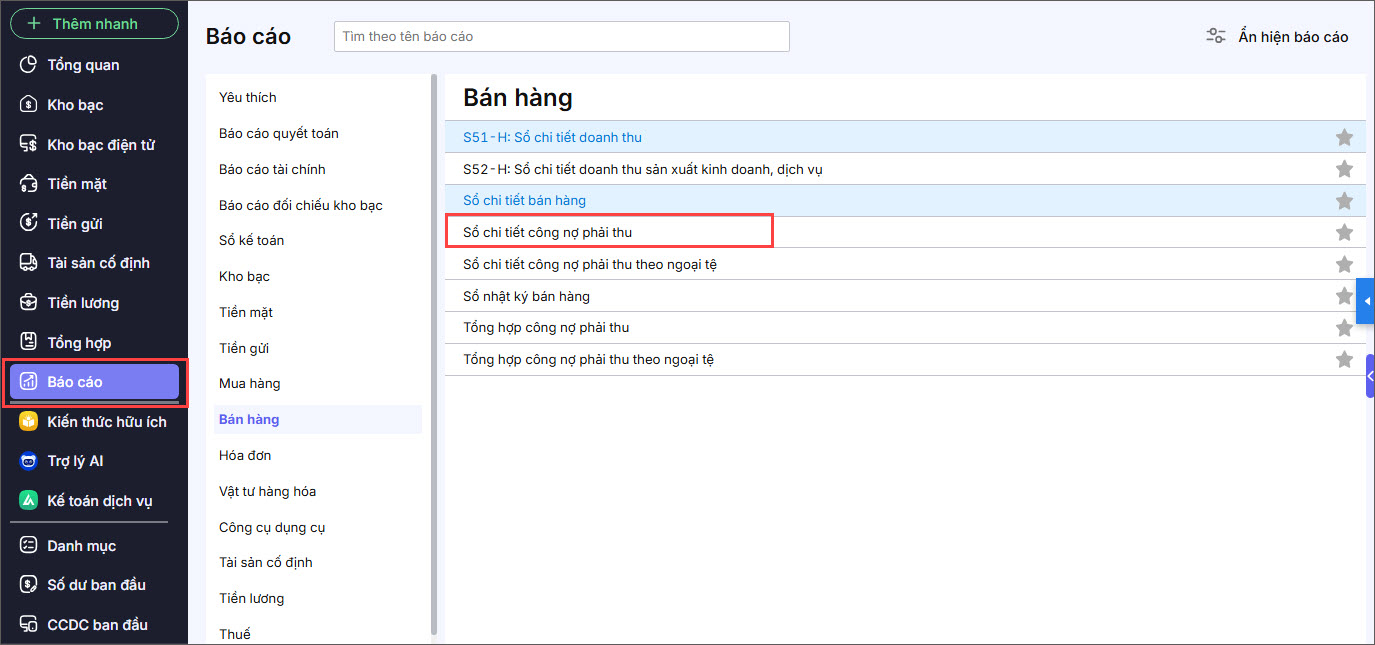Click the Kiến thức hữu ích icon
This screenshot has width=1375, height=645.
pos(28,422)
